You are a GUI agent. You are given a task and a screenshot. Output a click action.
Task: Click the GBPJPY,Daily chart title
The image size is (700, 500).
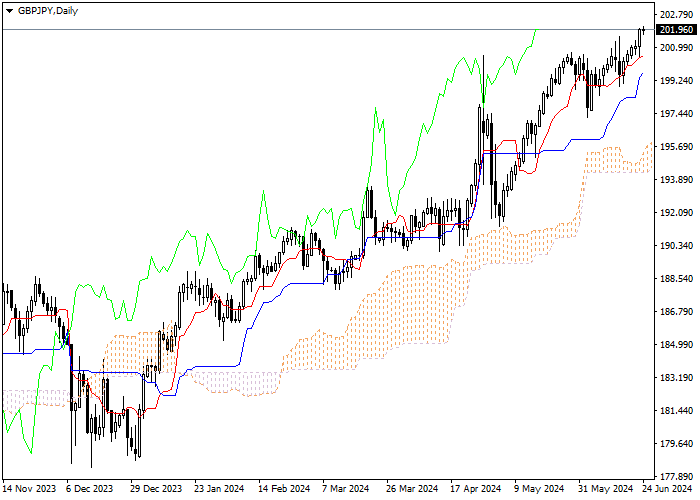click(48, 11)
